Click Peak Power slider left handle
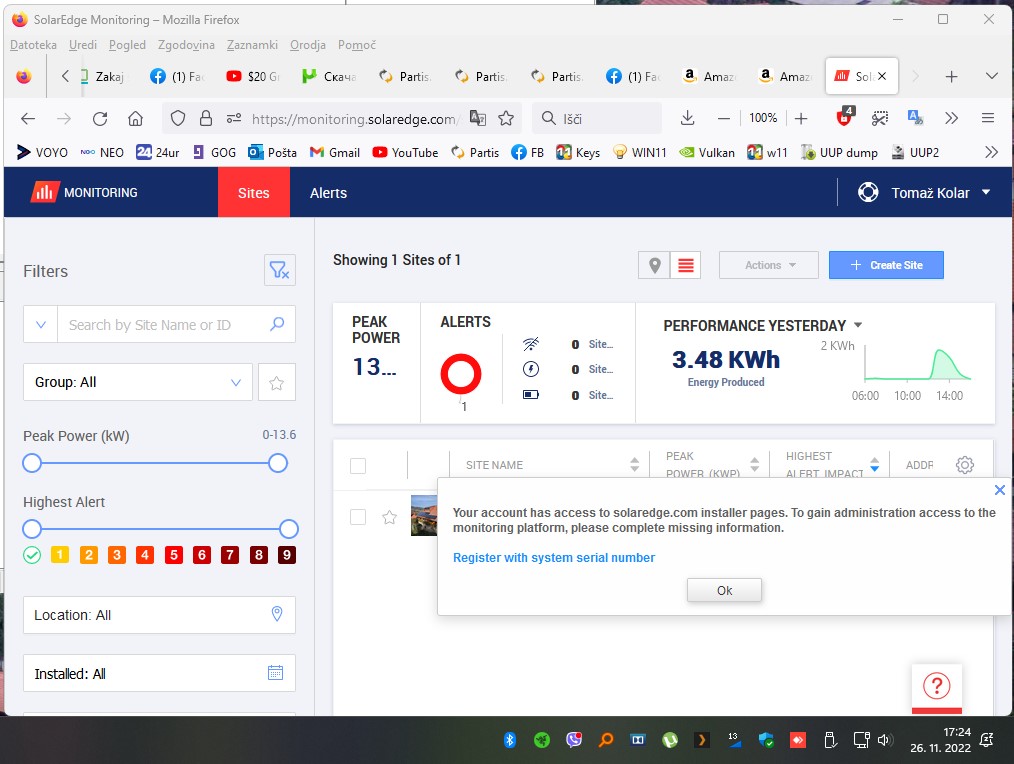 tap(32, 463)
